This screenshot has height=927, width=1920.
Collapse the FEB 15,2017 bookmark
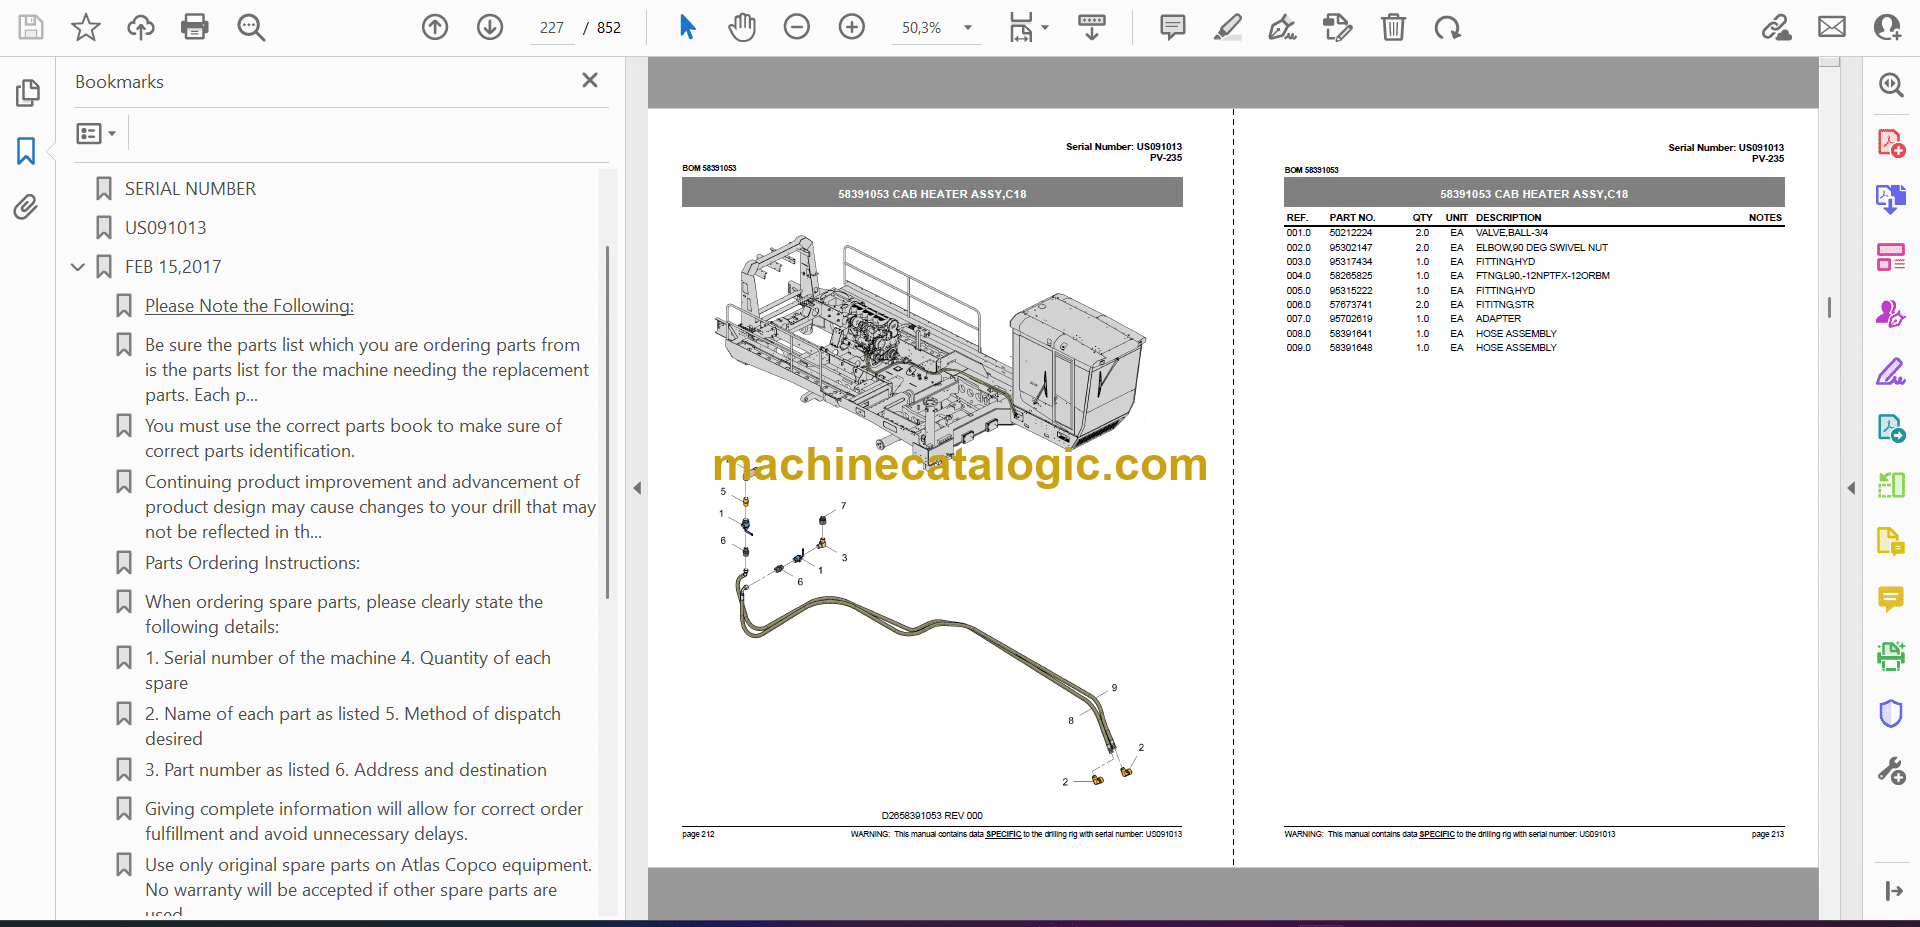click(x=78, y=267)
